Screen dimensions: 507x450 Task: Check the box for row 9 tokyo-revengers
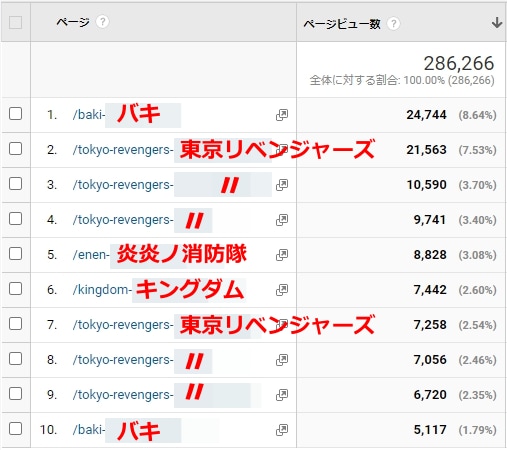coord(15,394)
